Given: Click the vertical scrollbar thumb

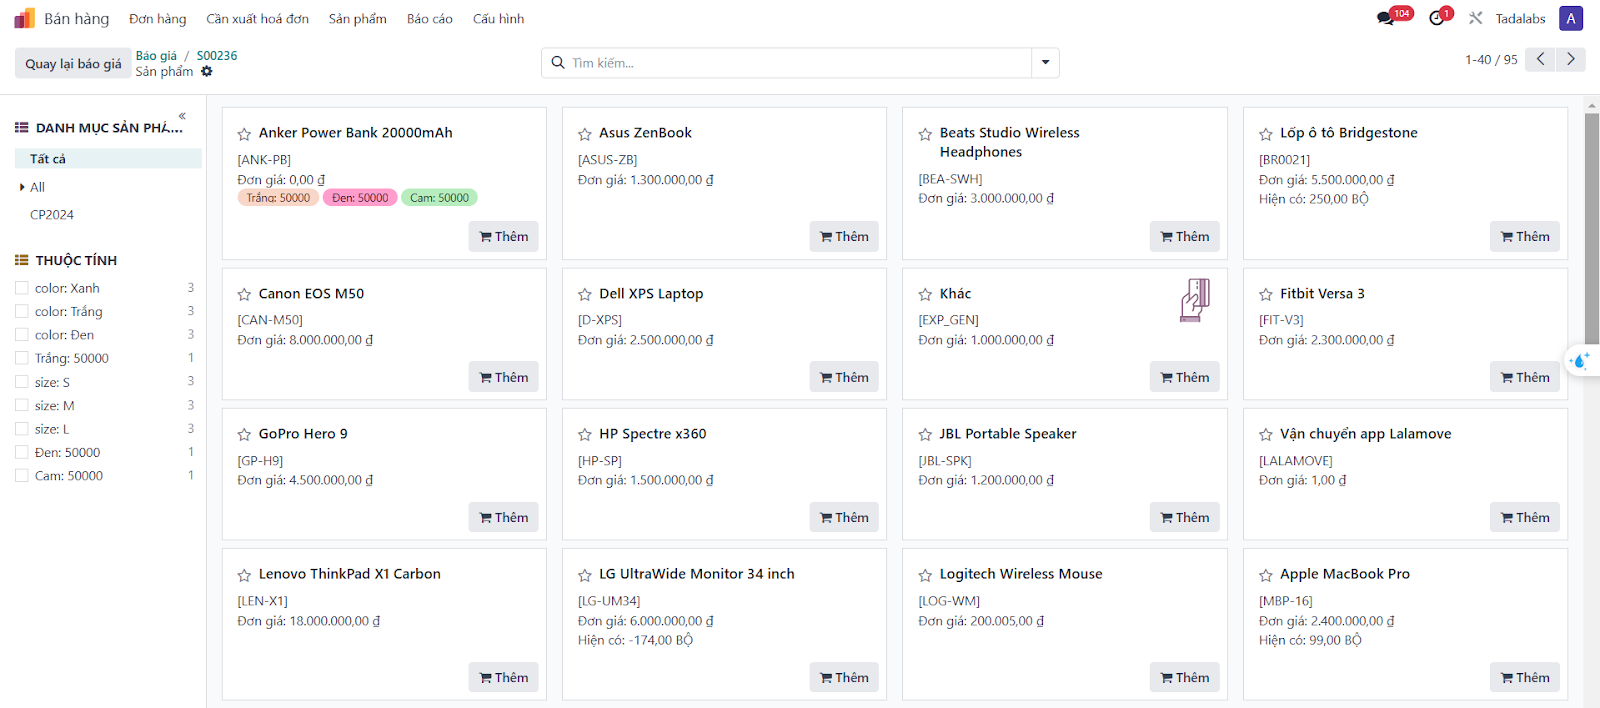Looking at the screenshot, I should tap(1592, 230).
